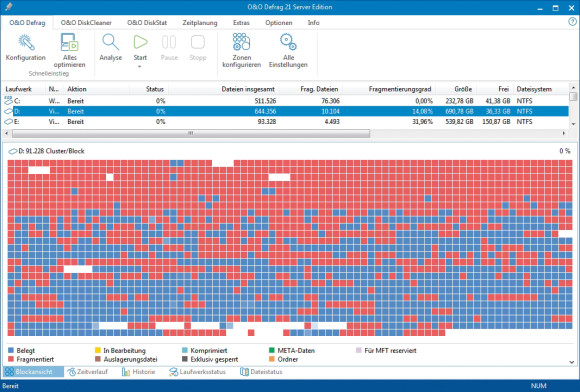
Task: Open the Extras tab
Action: tap(241, 23)
